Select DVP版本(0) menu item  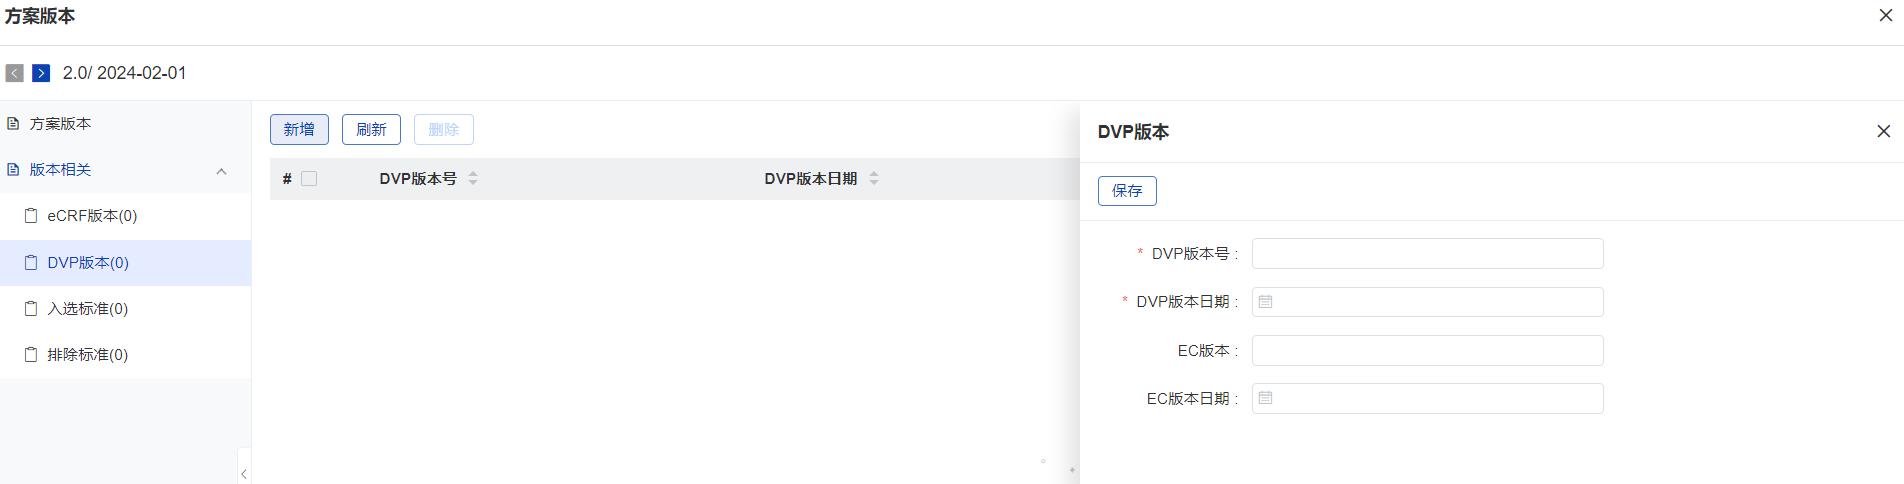tap(125, 262)
